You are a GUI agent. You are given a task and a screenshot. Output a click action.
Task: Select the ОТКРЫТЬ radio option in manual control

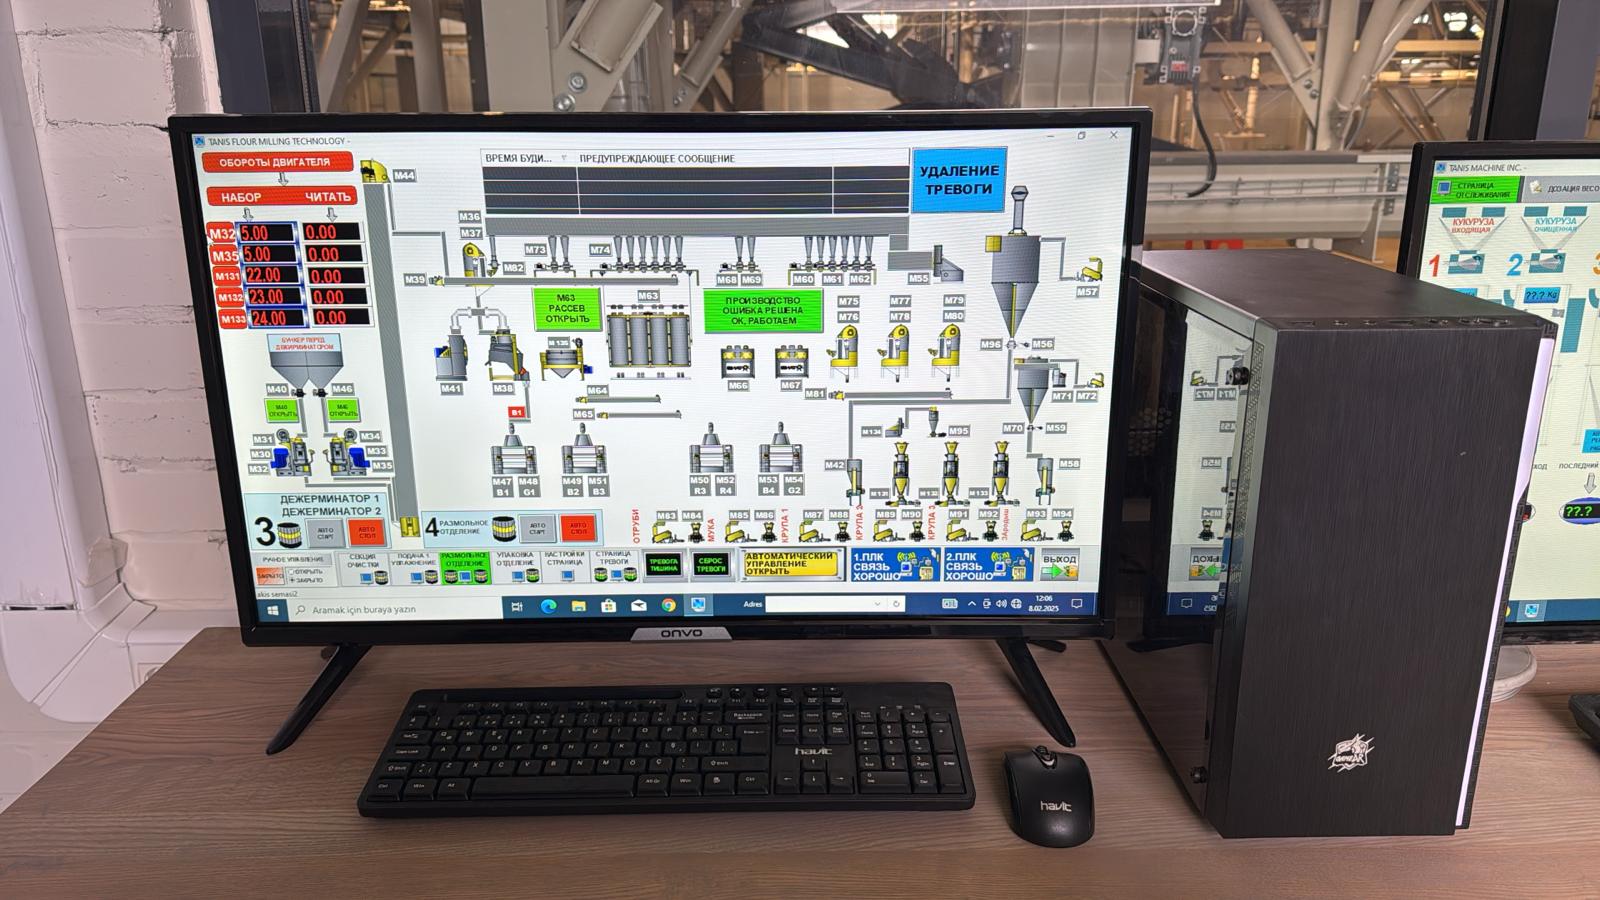coord(306,572)
